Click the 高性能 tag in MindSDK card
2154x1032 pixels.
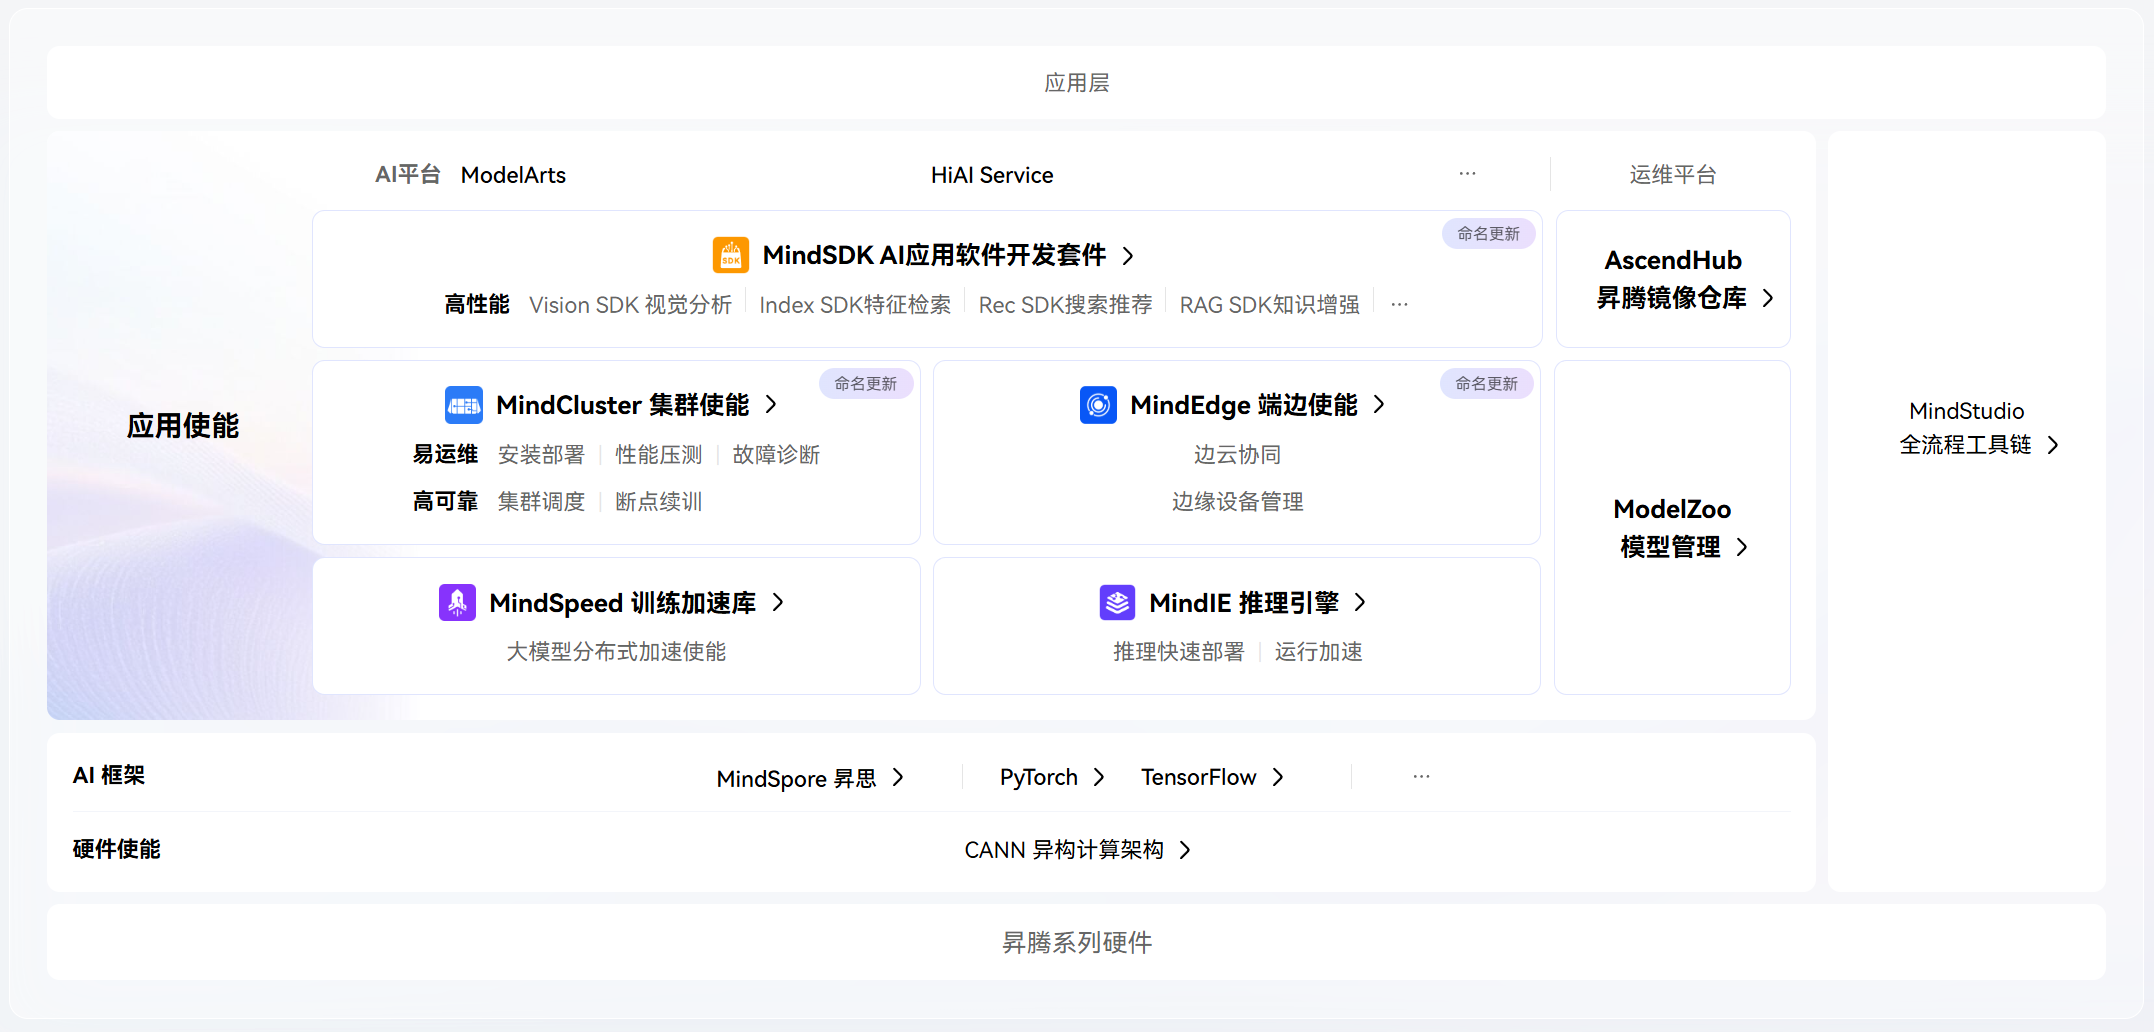coord(477,304)
